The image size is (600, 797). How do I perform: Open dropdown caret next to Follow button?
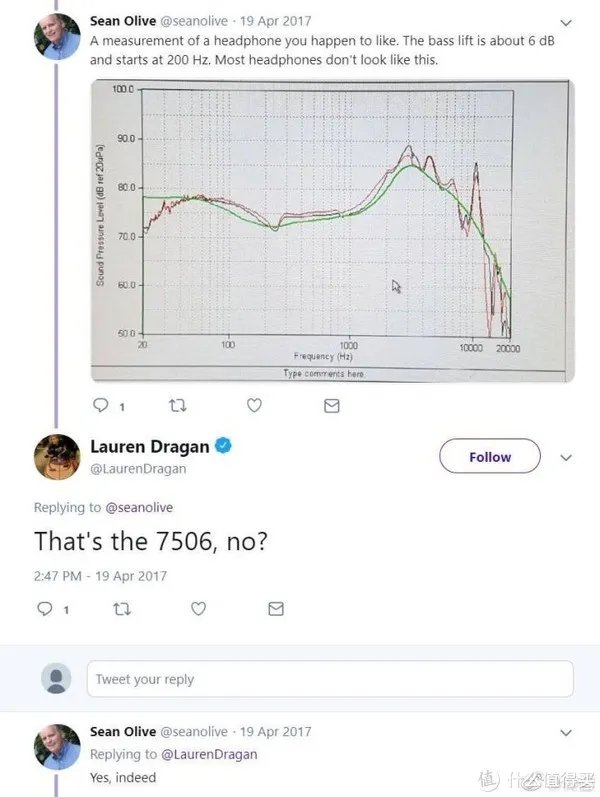coord(566,457)
